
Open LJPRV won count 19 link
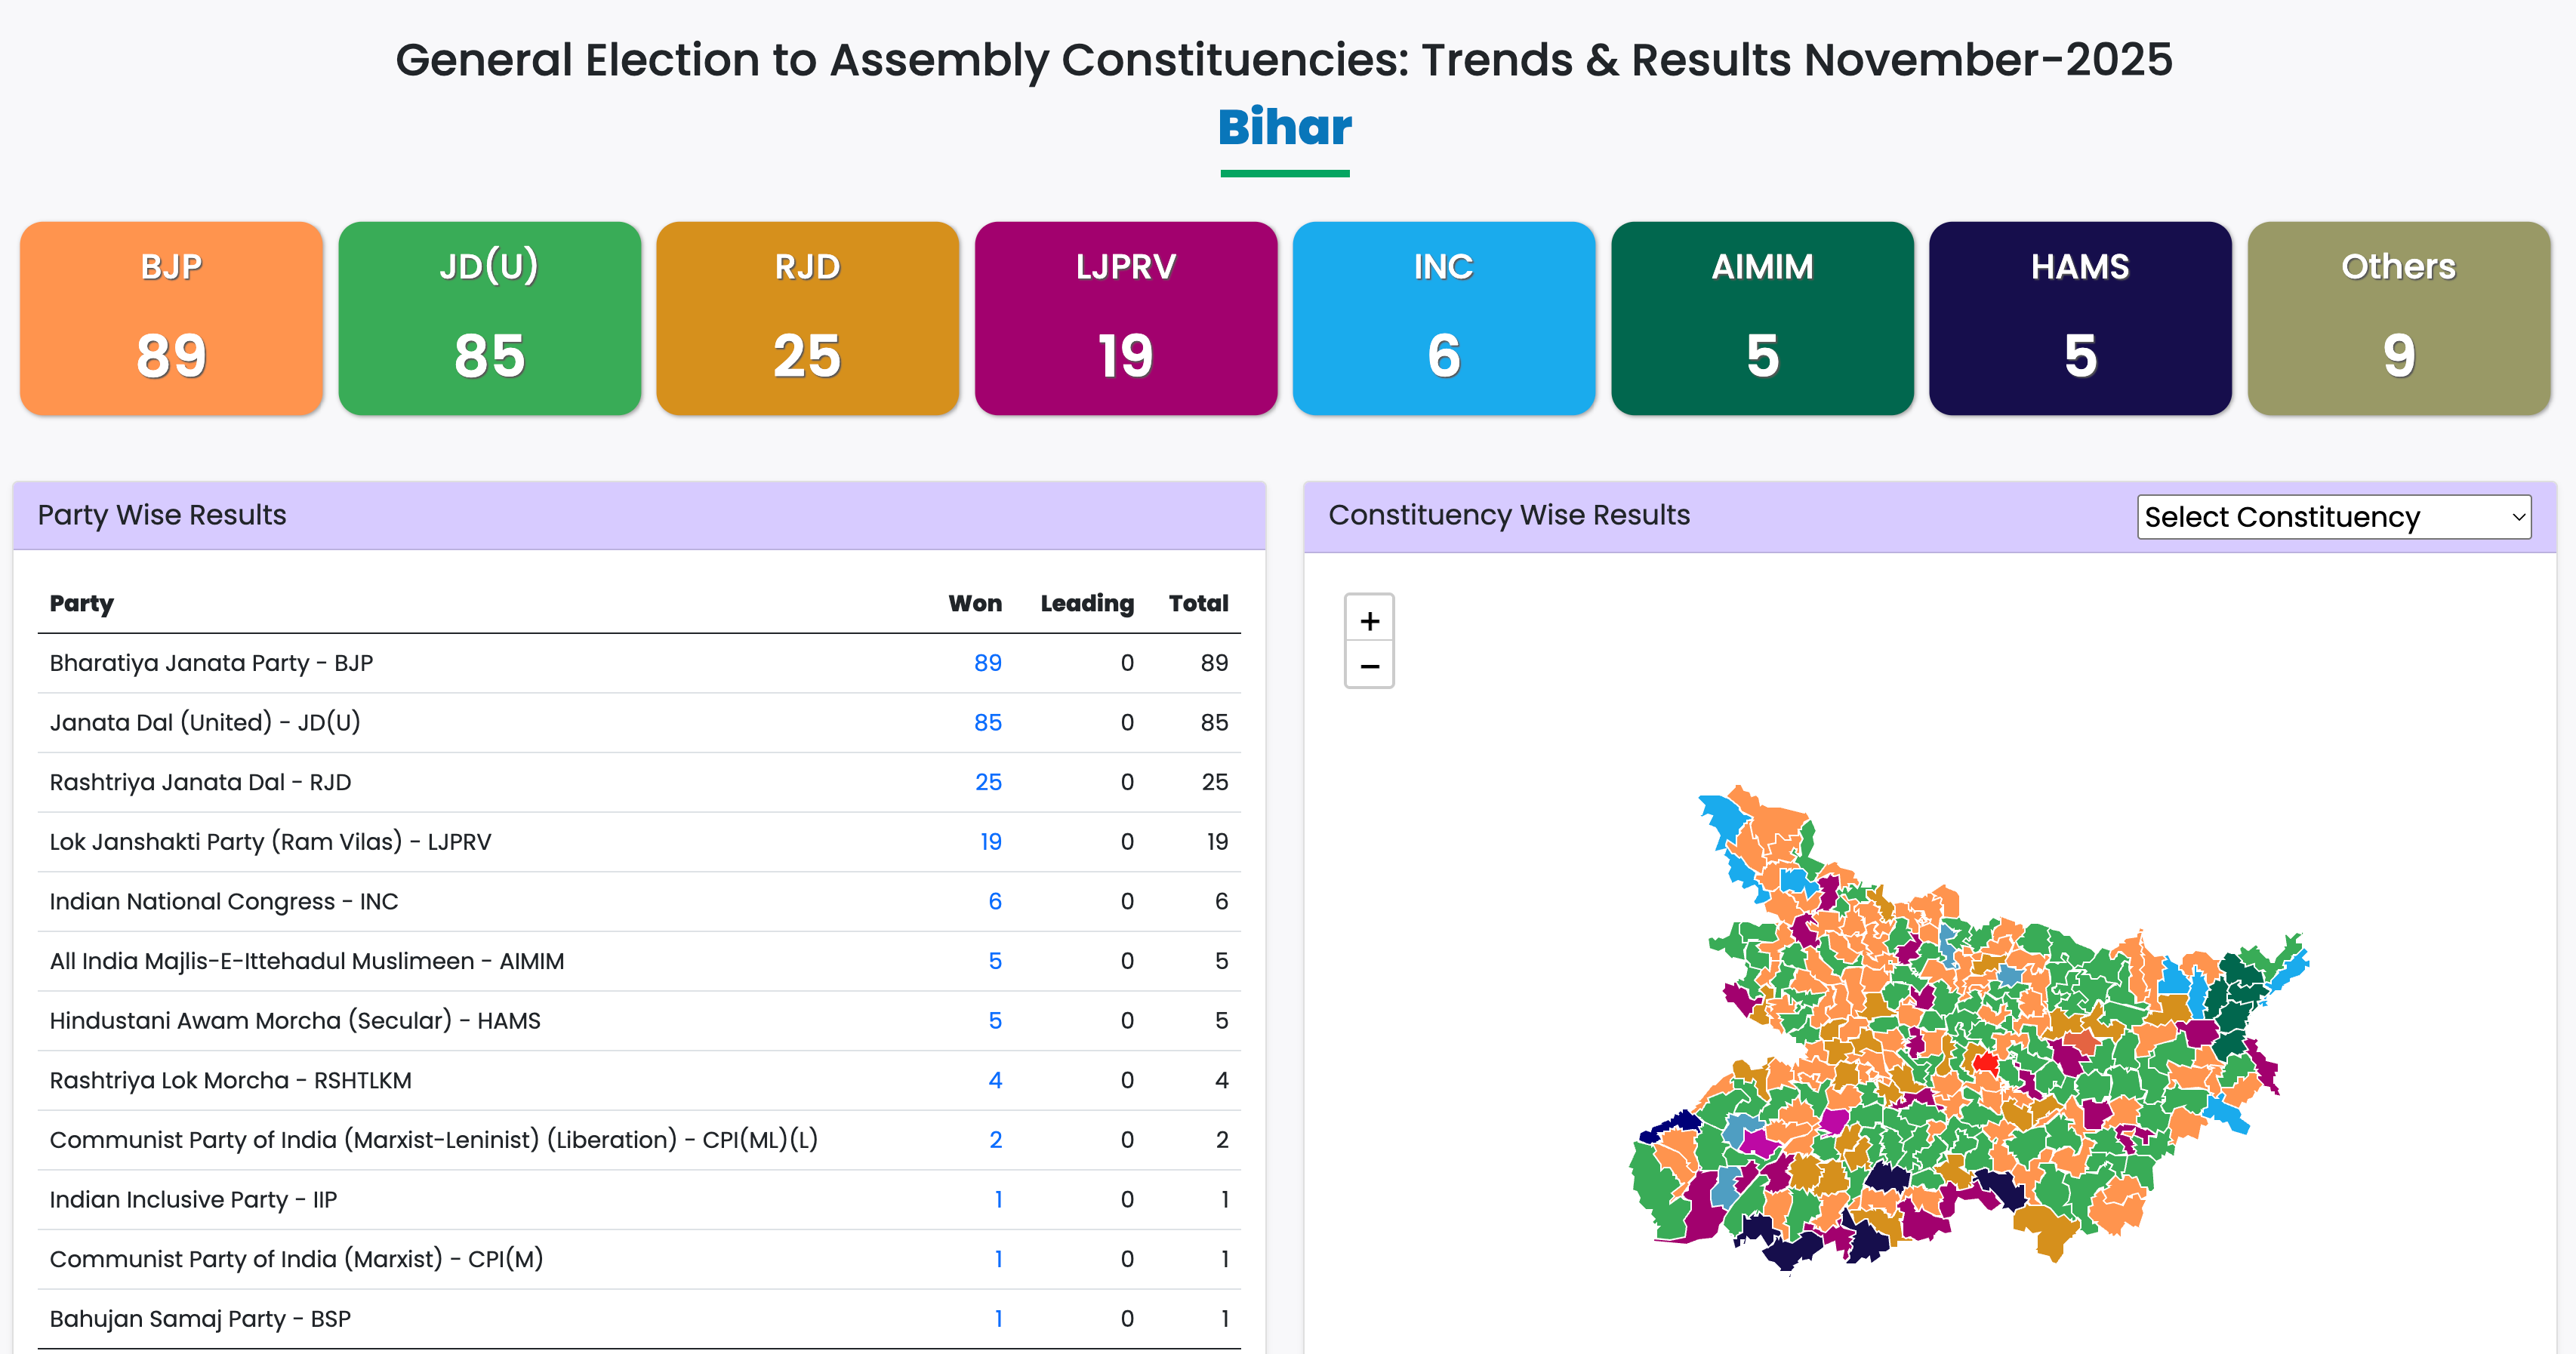(990, 842)
